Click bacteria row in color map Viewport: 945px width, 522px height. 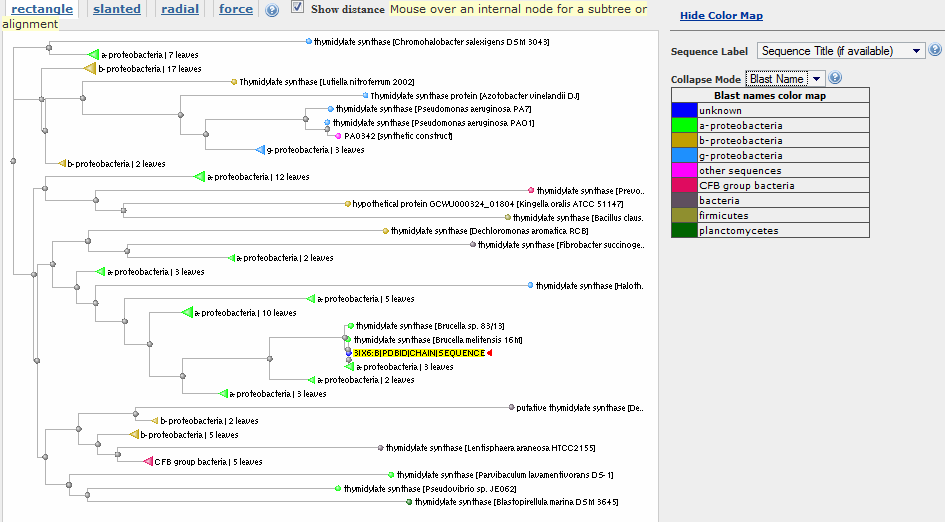(770, 200)
